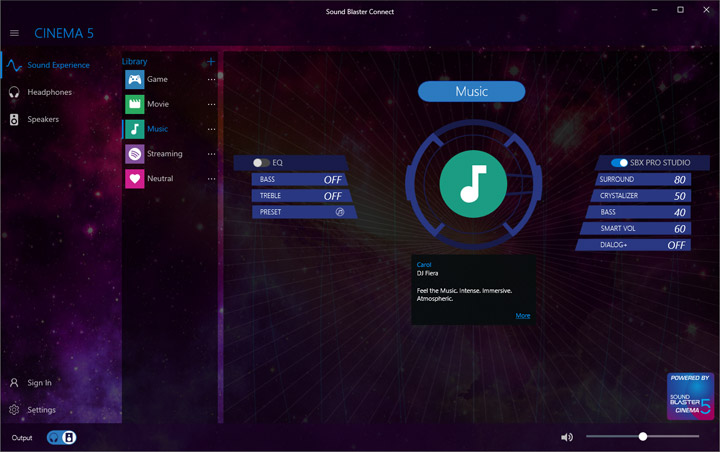Click the Powered by Sound Blaster Cinema 5 logo
The height and width of the screenshot is (452, 720).
coord(690,396)
